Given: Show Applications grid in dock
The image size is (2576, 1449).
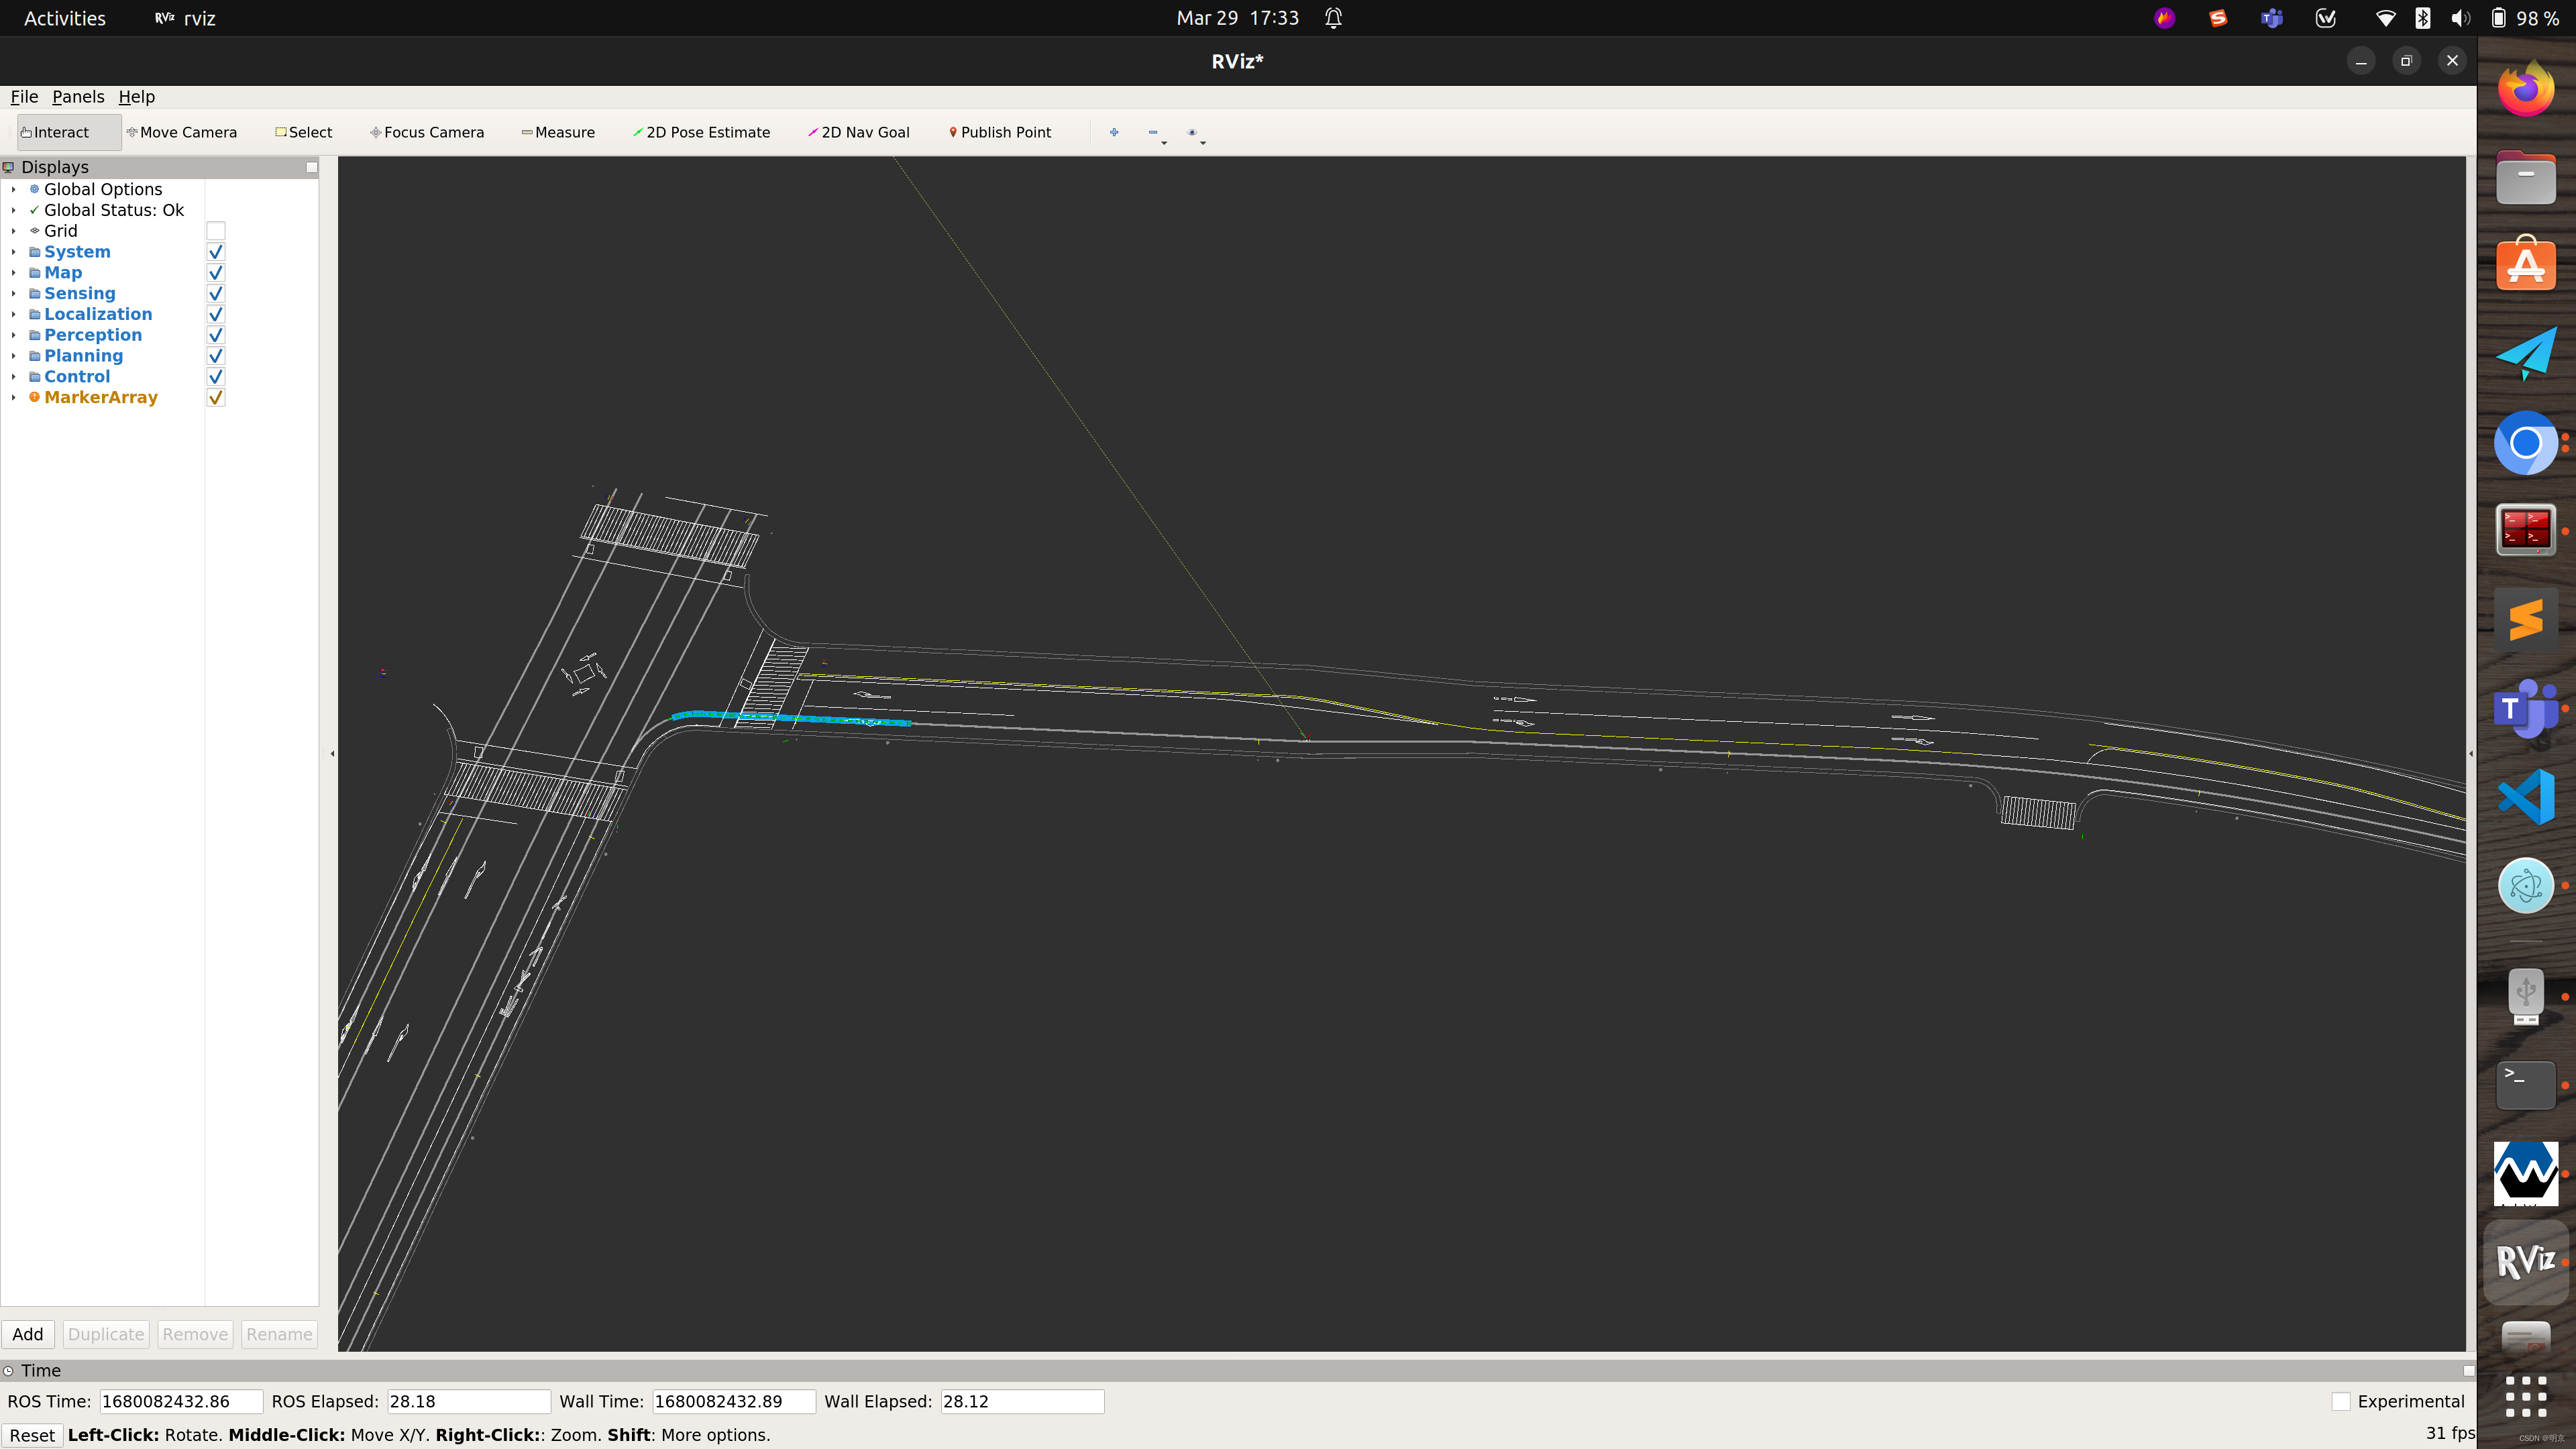Looking at the screenshot, I should tap(2526, 1397).
